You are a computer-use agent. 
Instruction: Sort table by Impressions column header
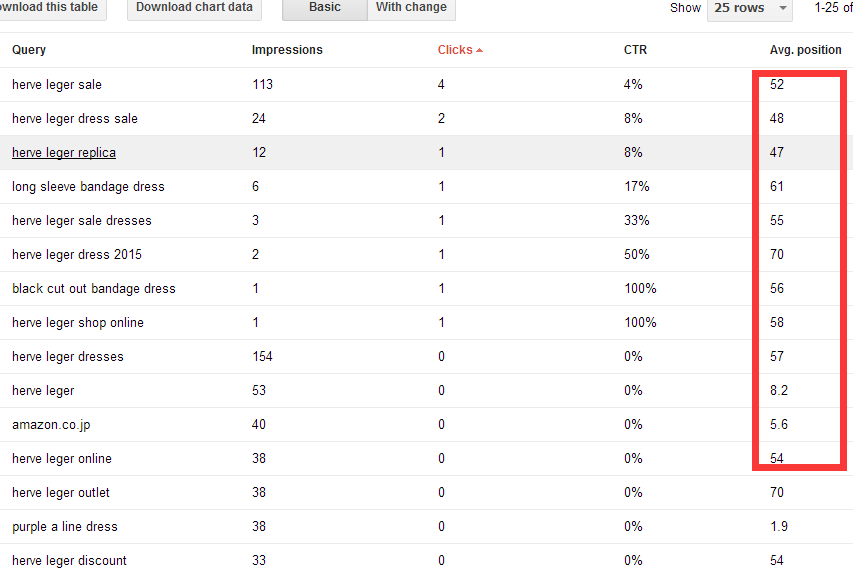[x=287, y=50]
